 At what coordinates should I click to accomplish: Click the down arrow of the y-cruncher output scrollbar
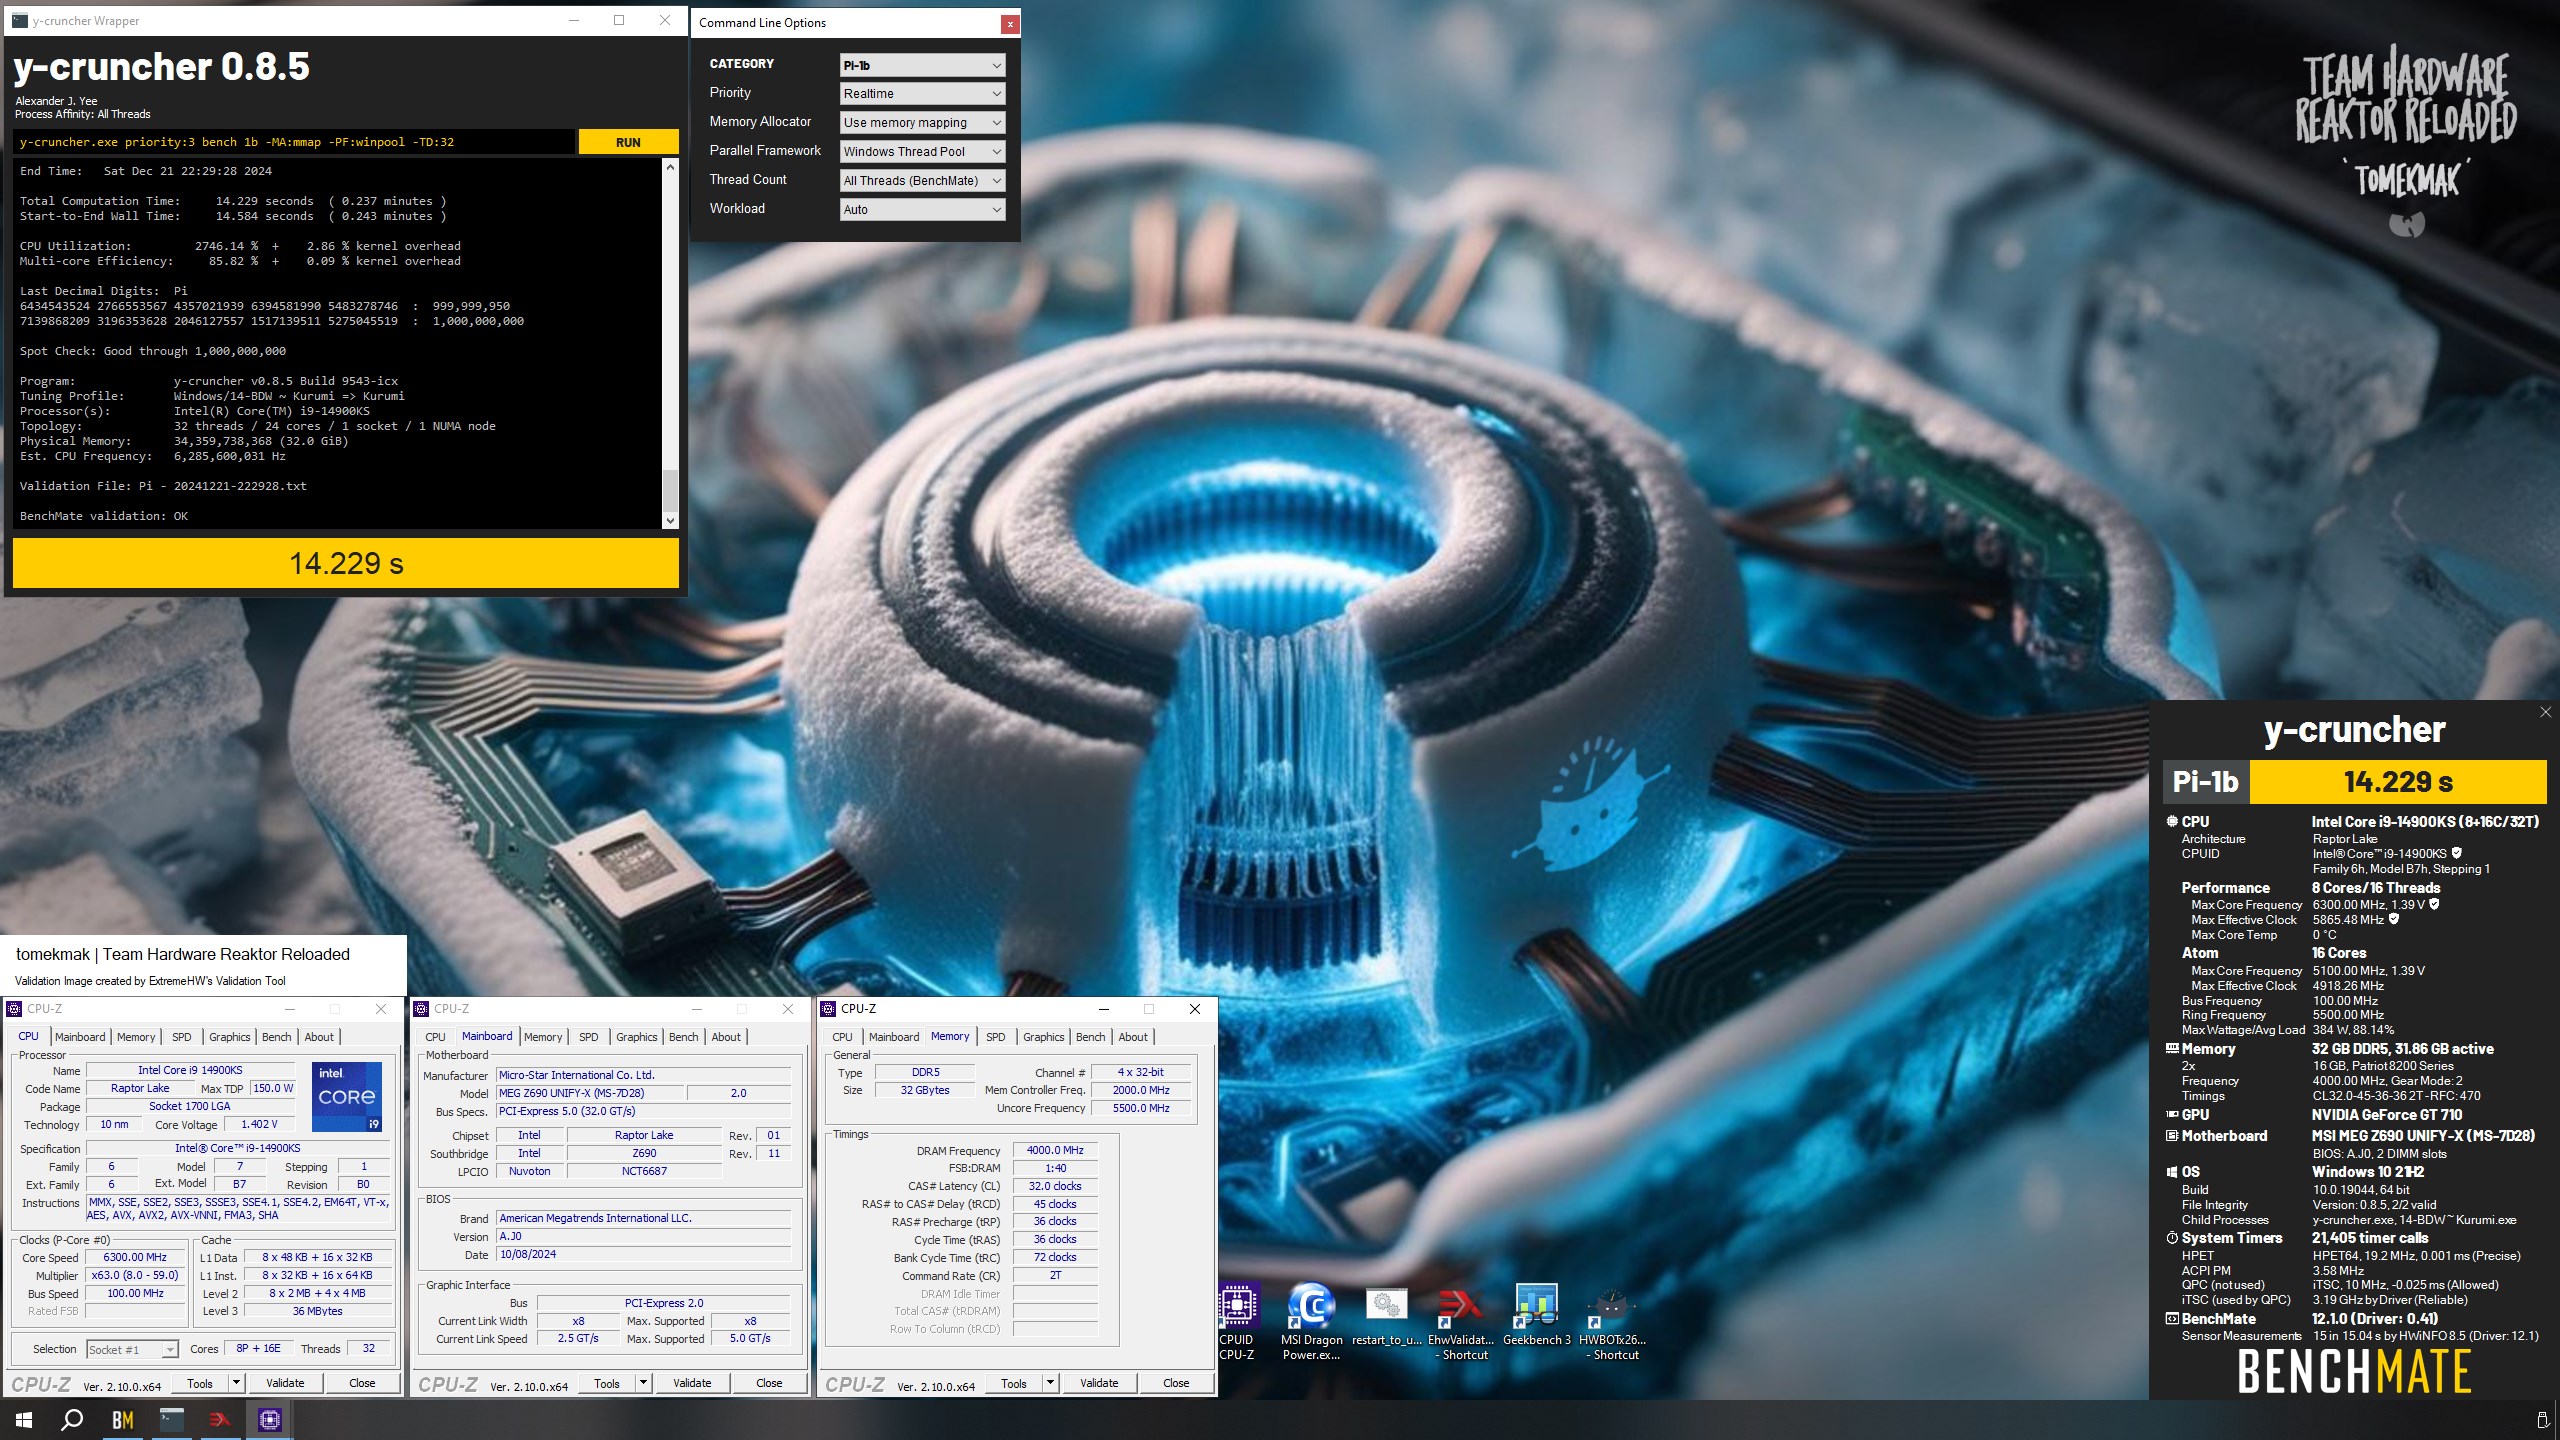point(670,520)
